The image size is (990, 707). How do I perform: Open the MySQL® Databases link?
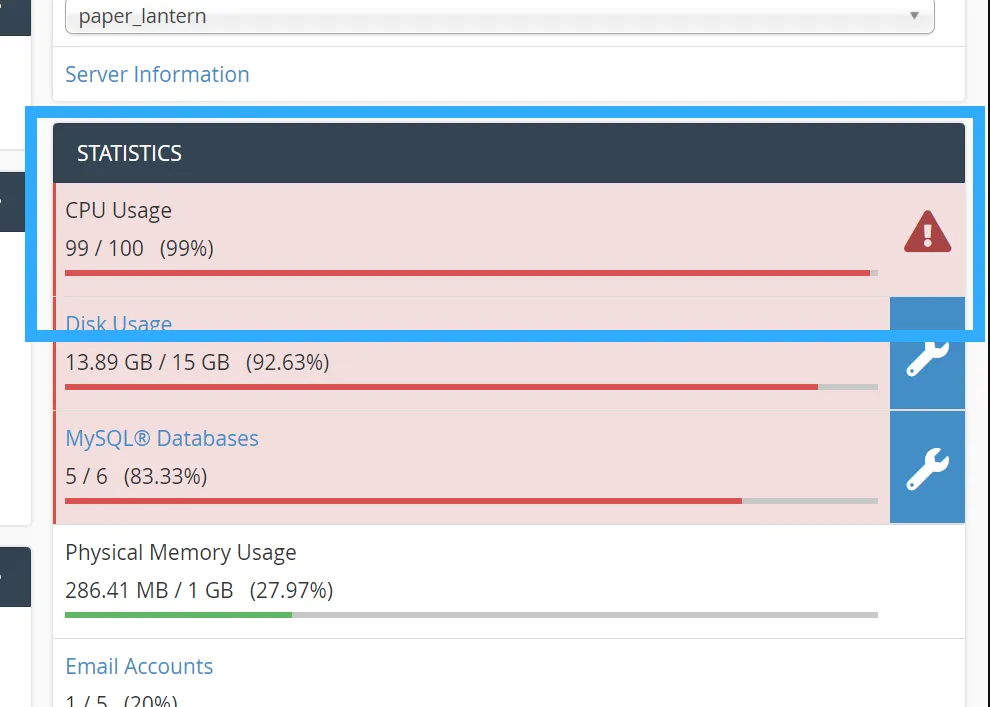pyautogui.click(x=162, y=438)
